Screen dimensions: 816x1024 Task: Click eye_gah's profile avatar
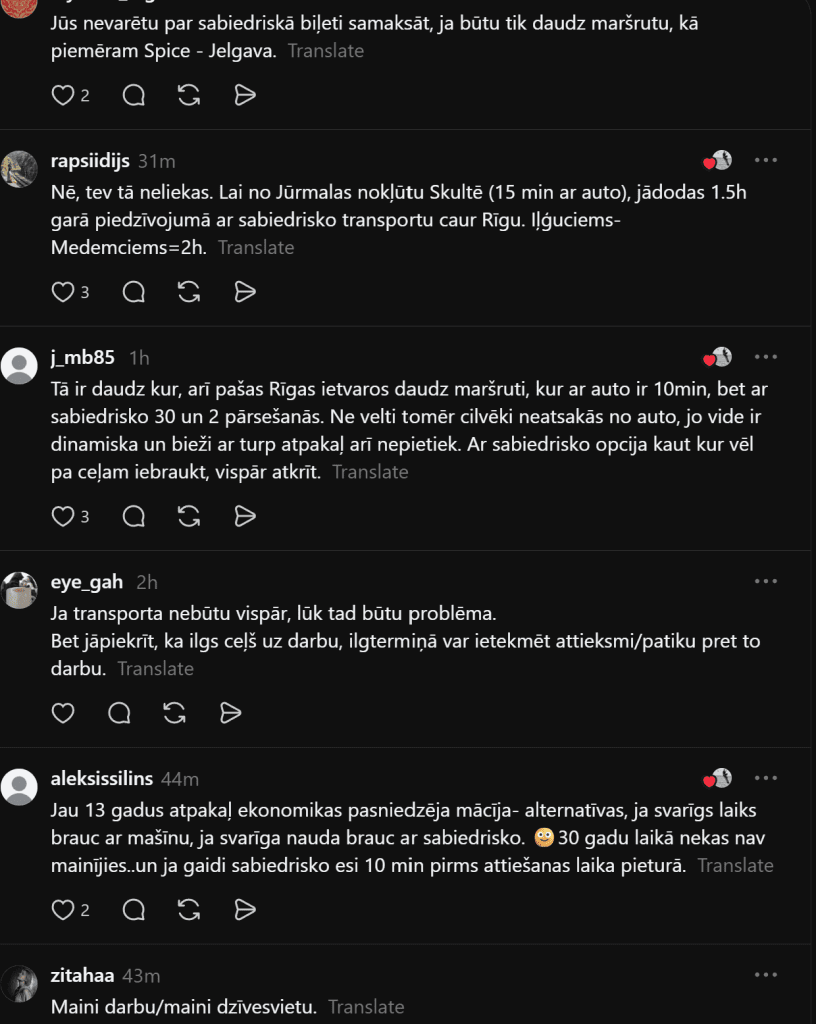(20, 590)
